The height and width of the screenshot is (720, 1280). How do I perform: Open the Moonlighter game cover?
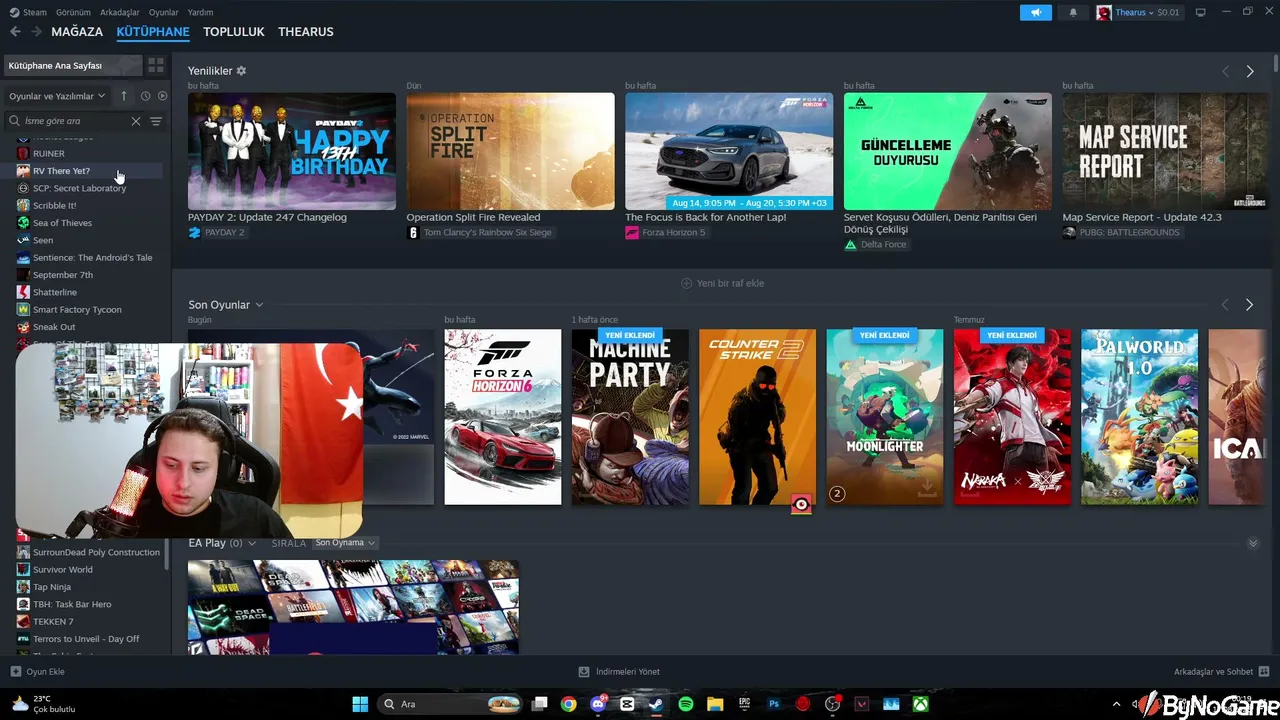click(x=885, y=417)
